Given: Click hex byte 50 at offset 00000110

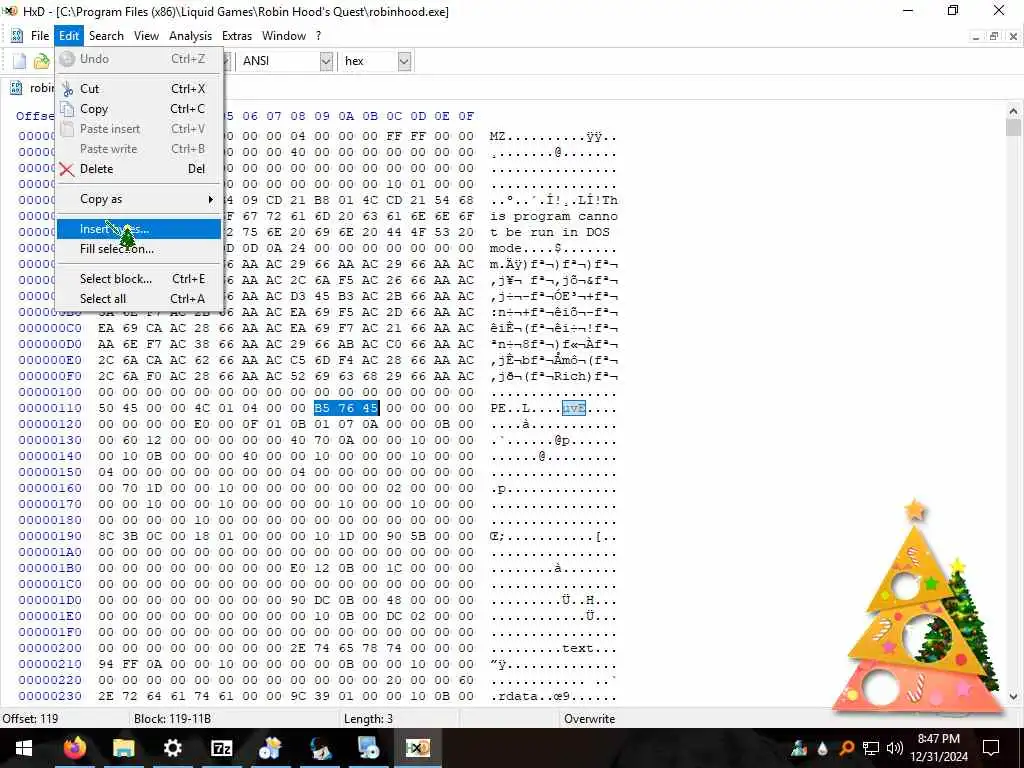Looking at the screenshot, I should click(x=106, y=408).
